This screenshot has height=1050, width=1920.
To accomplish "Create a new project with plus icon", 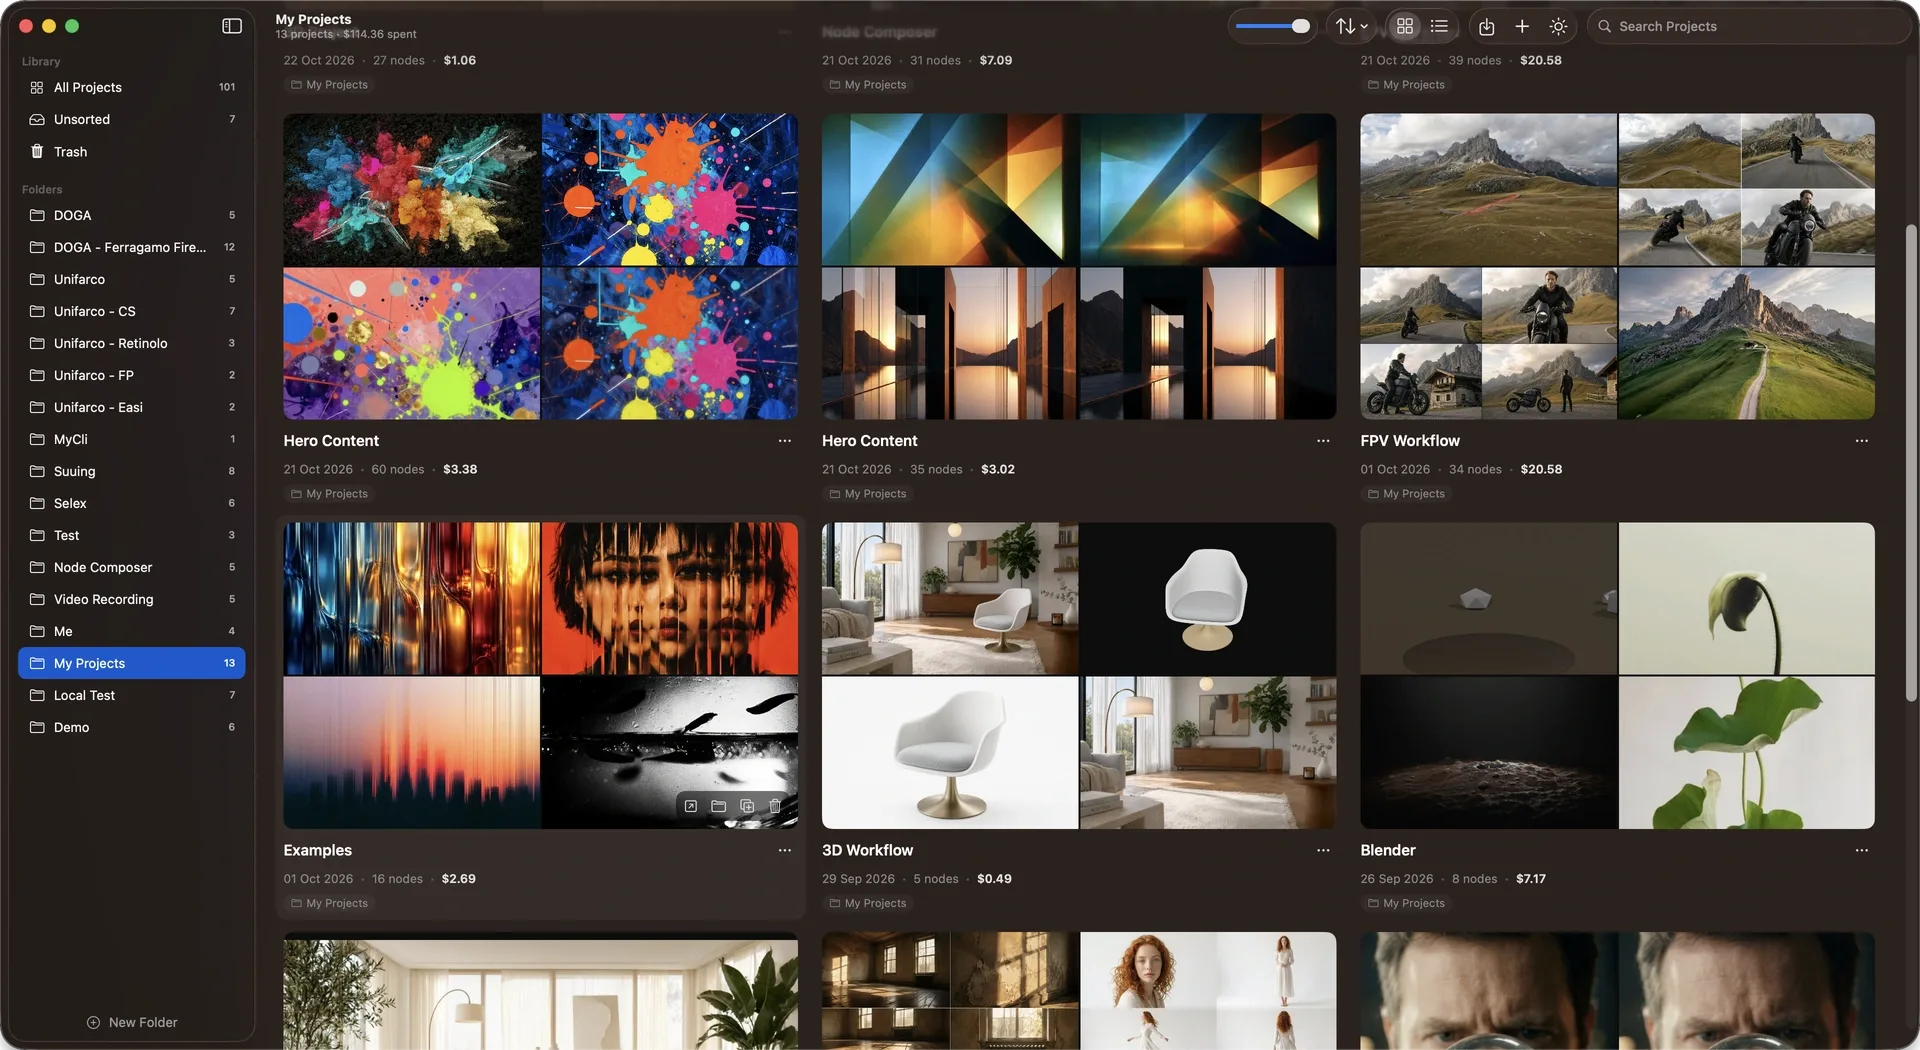I will 1522,26.
